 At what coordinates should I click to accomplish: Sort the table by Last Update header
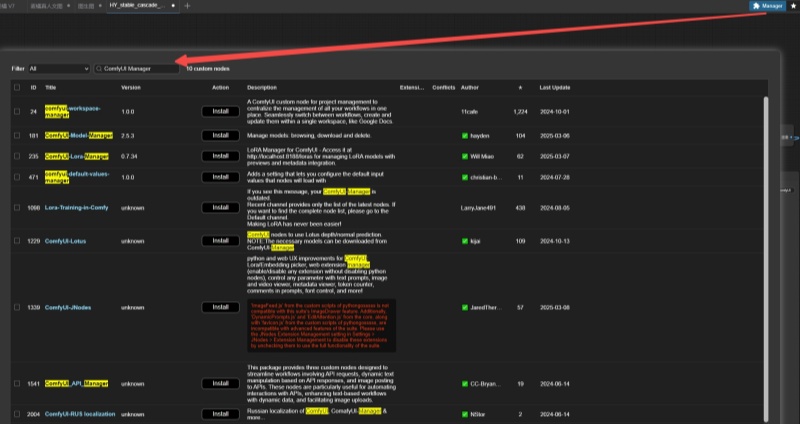click(555, 88)
